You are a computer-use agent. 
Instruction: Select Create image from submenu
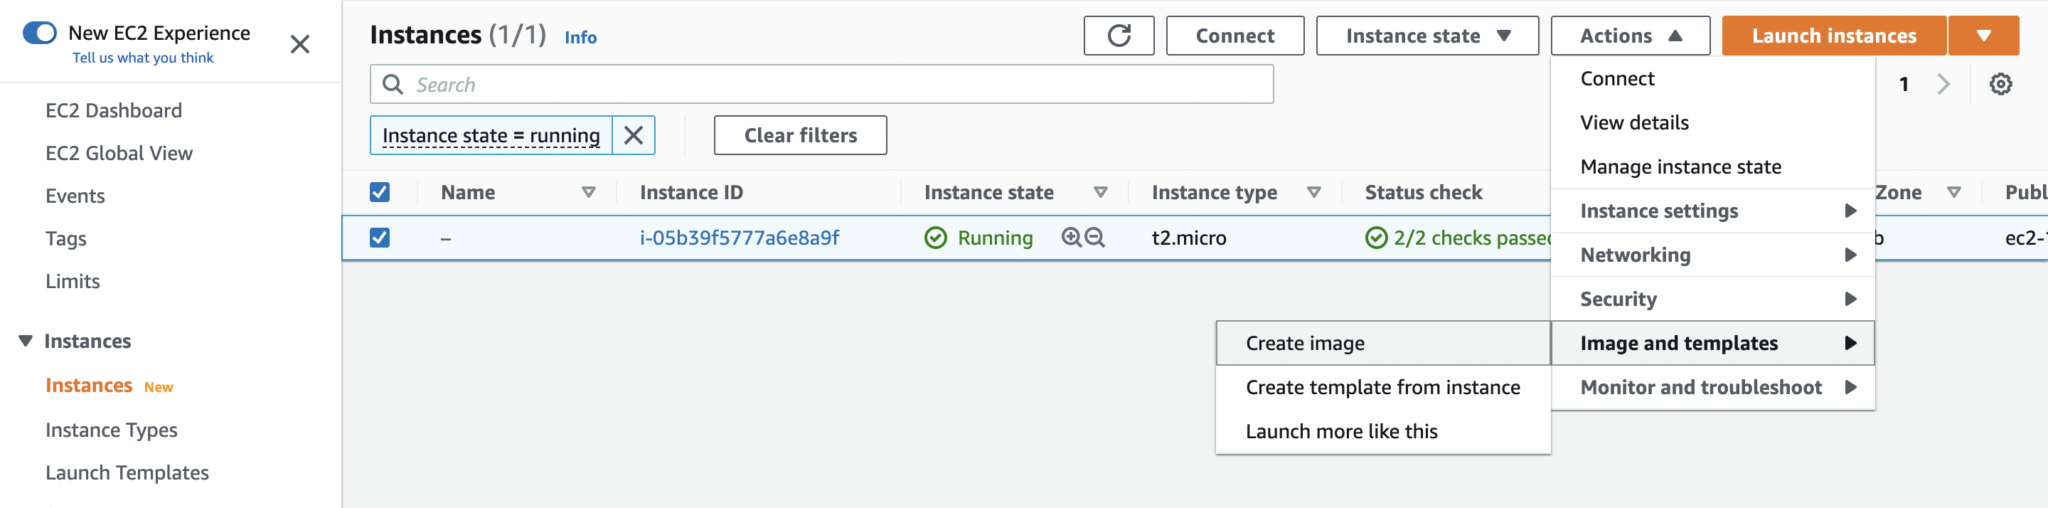1383,343
